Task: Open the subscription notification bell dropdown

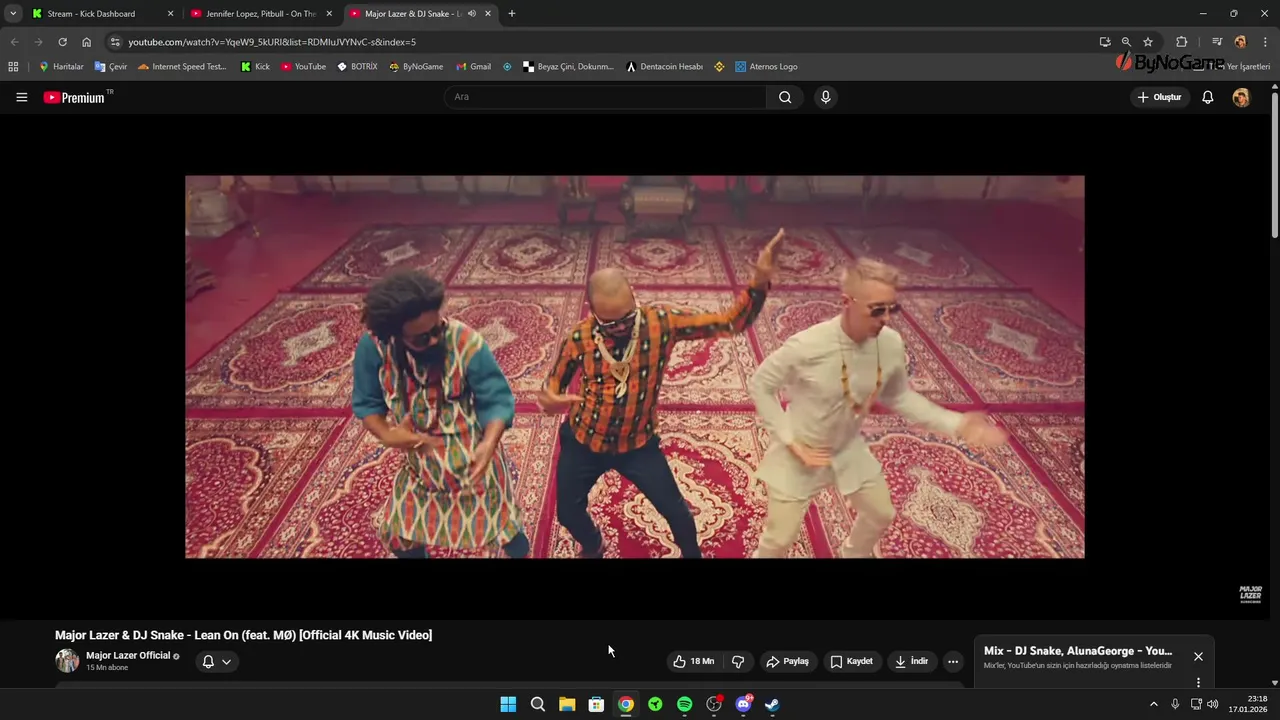Action: (x=217, y=661)
